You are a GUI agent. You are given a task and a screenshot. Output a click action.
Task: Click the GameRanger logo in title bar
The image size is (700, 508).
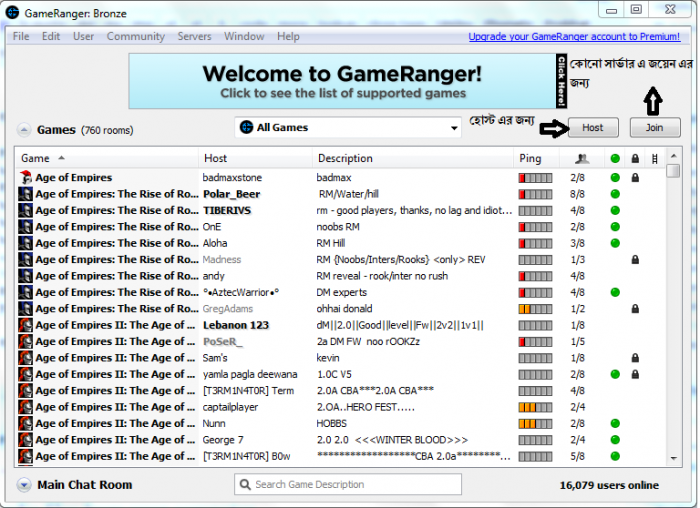[x=12, y=12]
